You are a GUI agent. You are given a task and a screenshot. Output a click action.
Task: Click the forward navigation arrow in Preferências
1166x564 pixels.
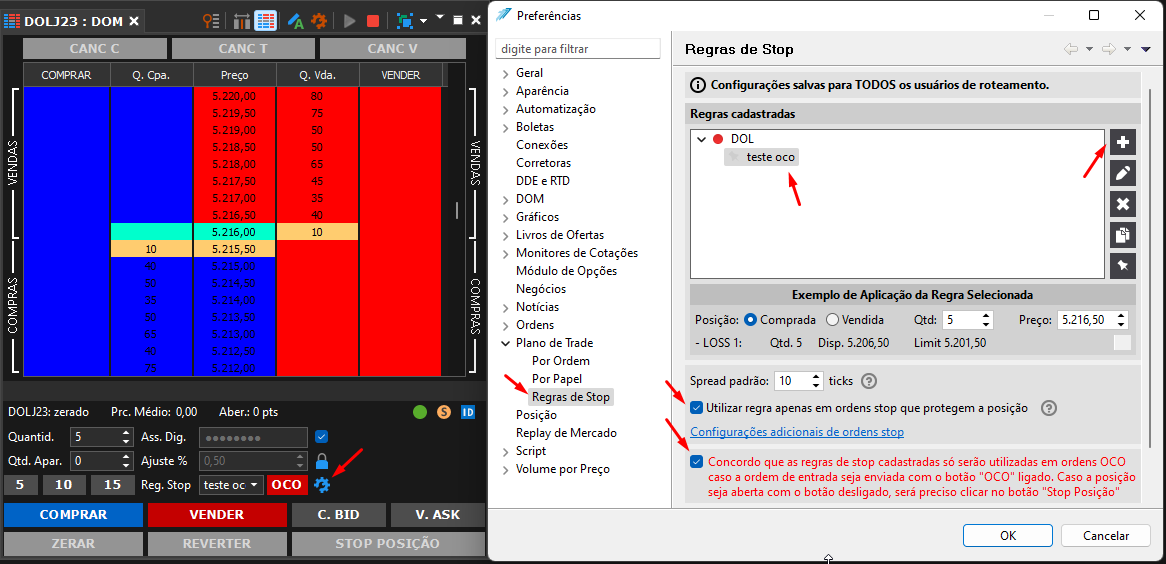click(x=1109, y=49)
